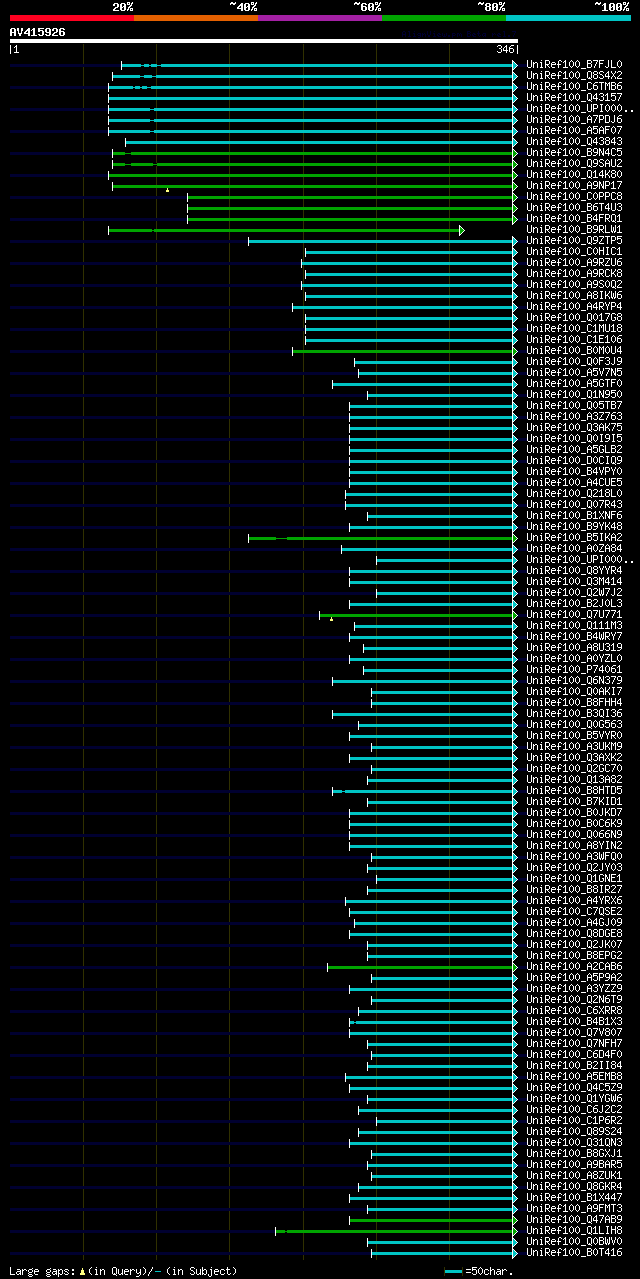Open hit UniRef100_B4B1X3
Image resolution: width=640 pixels, height=1279 pixels.
[574, 1021]
